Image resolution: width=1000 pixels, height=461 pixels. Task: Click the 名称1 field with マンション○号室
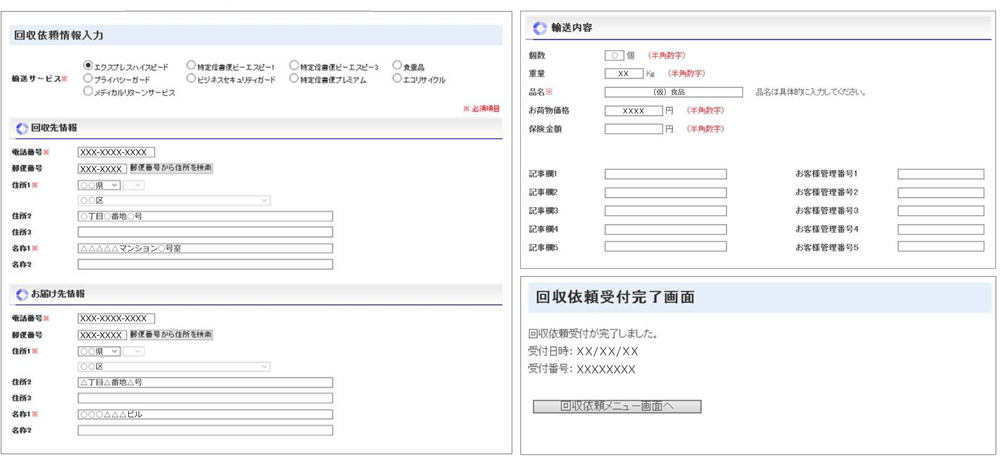(x=205, y=248)
